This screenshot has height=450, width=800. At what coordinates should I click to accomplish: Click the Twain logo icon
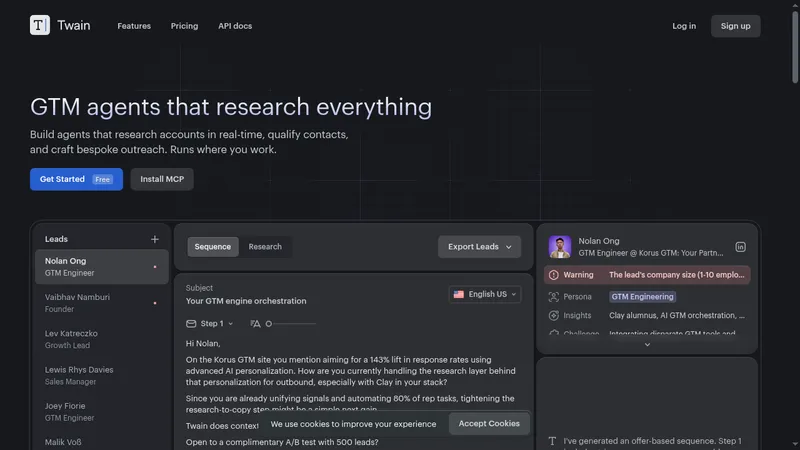tap(40, 25)
